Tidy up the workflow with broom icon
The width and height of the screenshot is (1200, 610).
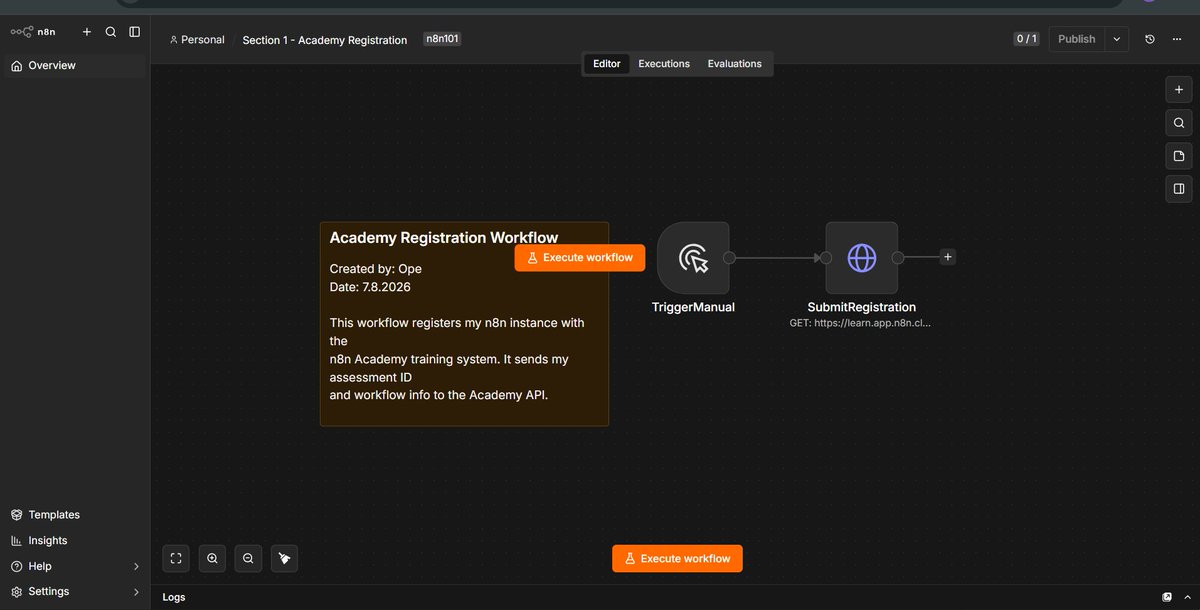click(284, 558)
